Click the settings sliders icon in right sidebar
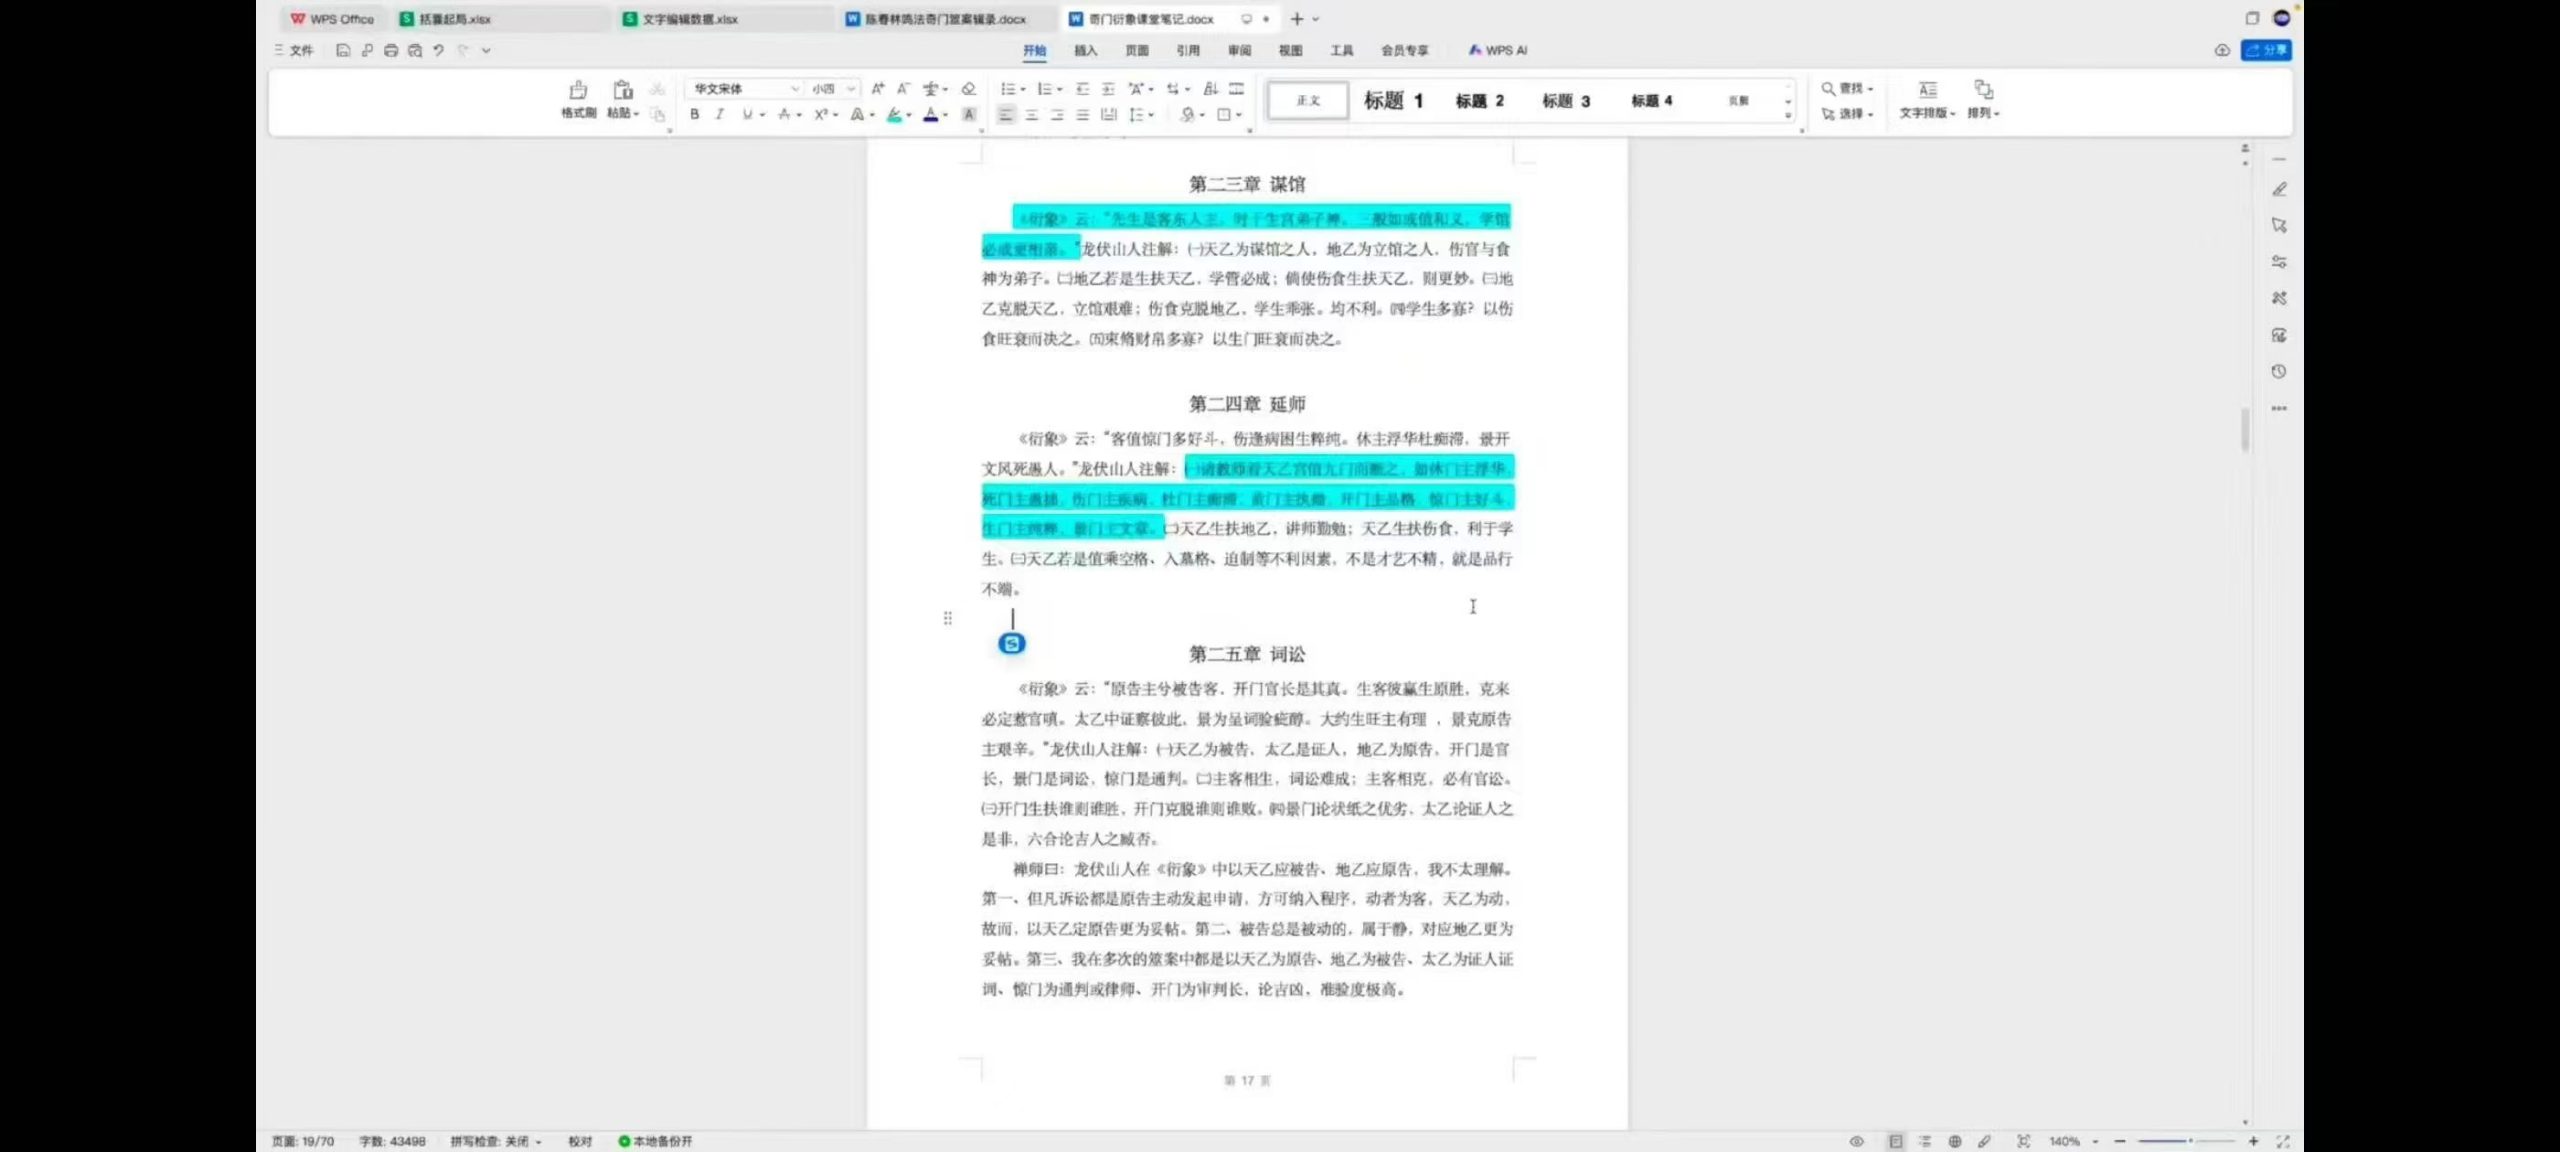Viewport: 2560px width, 1152px height. pos(2279,262)
